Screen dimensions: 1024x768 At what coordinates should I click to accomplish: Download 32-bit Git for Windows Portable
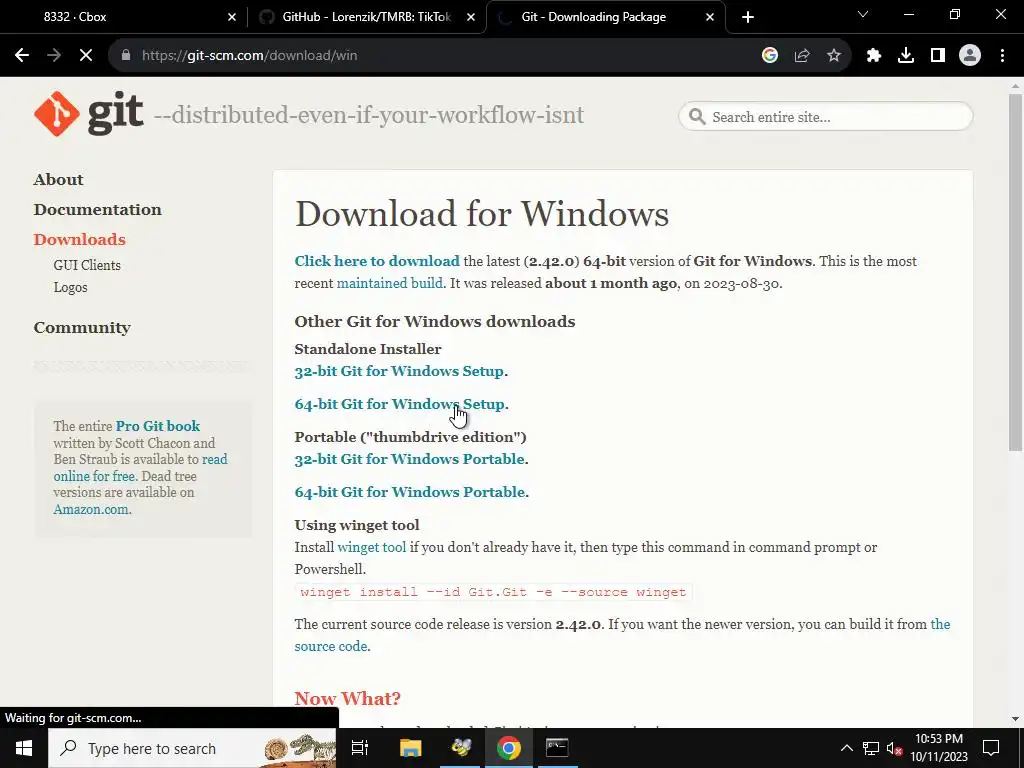tap(409, 459)
